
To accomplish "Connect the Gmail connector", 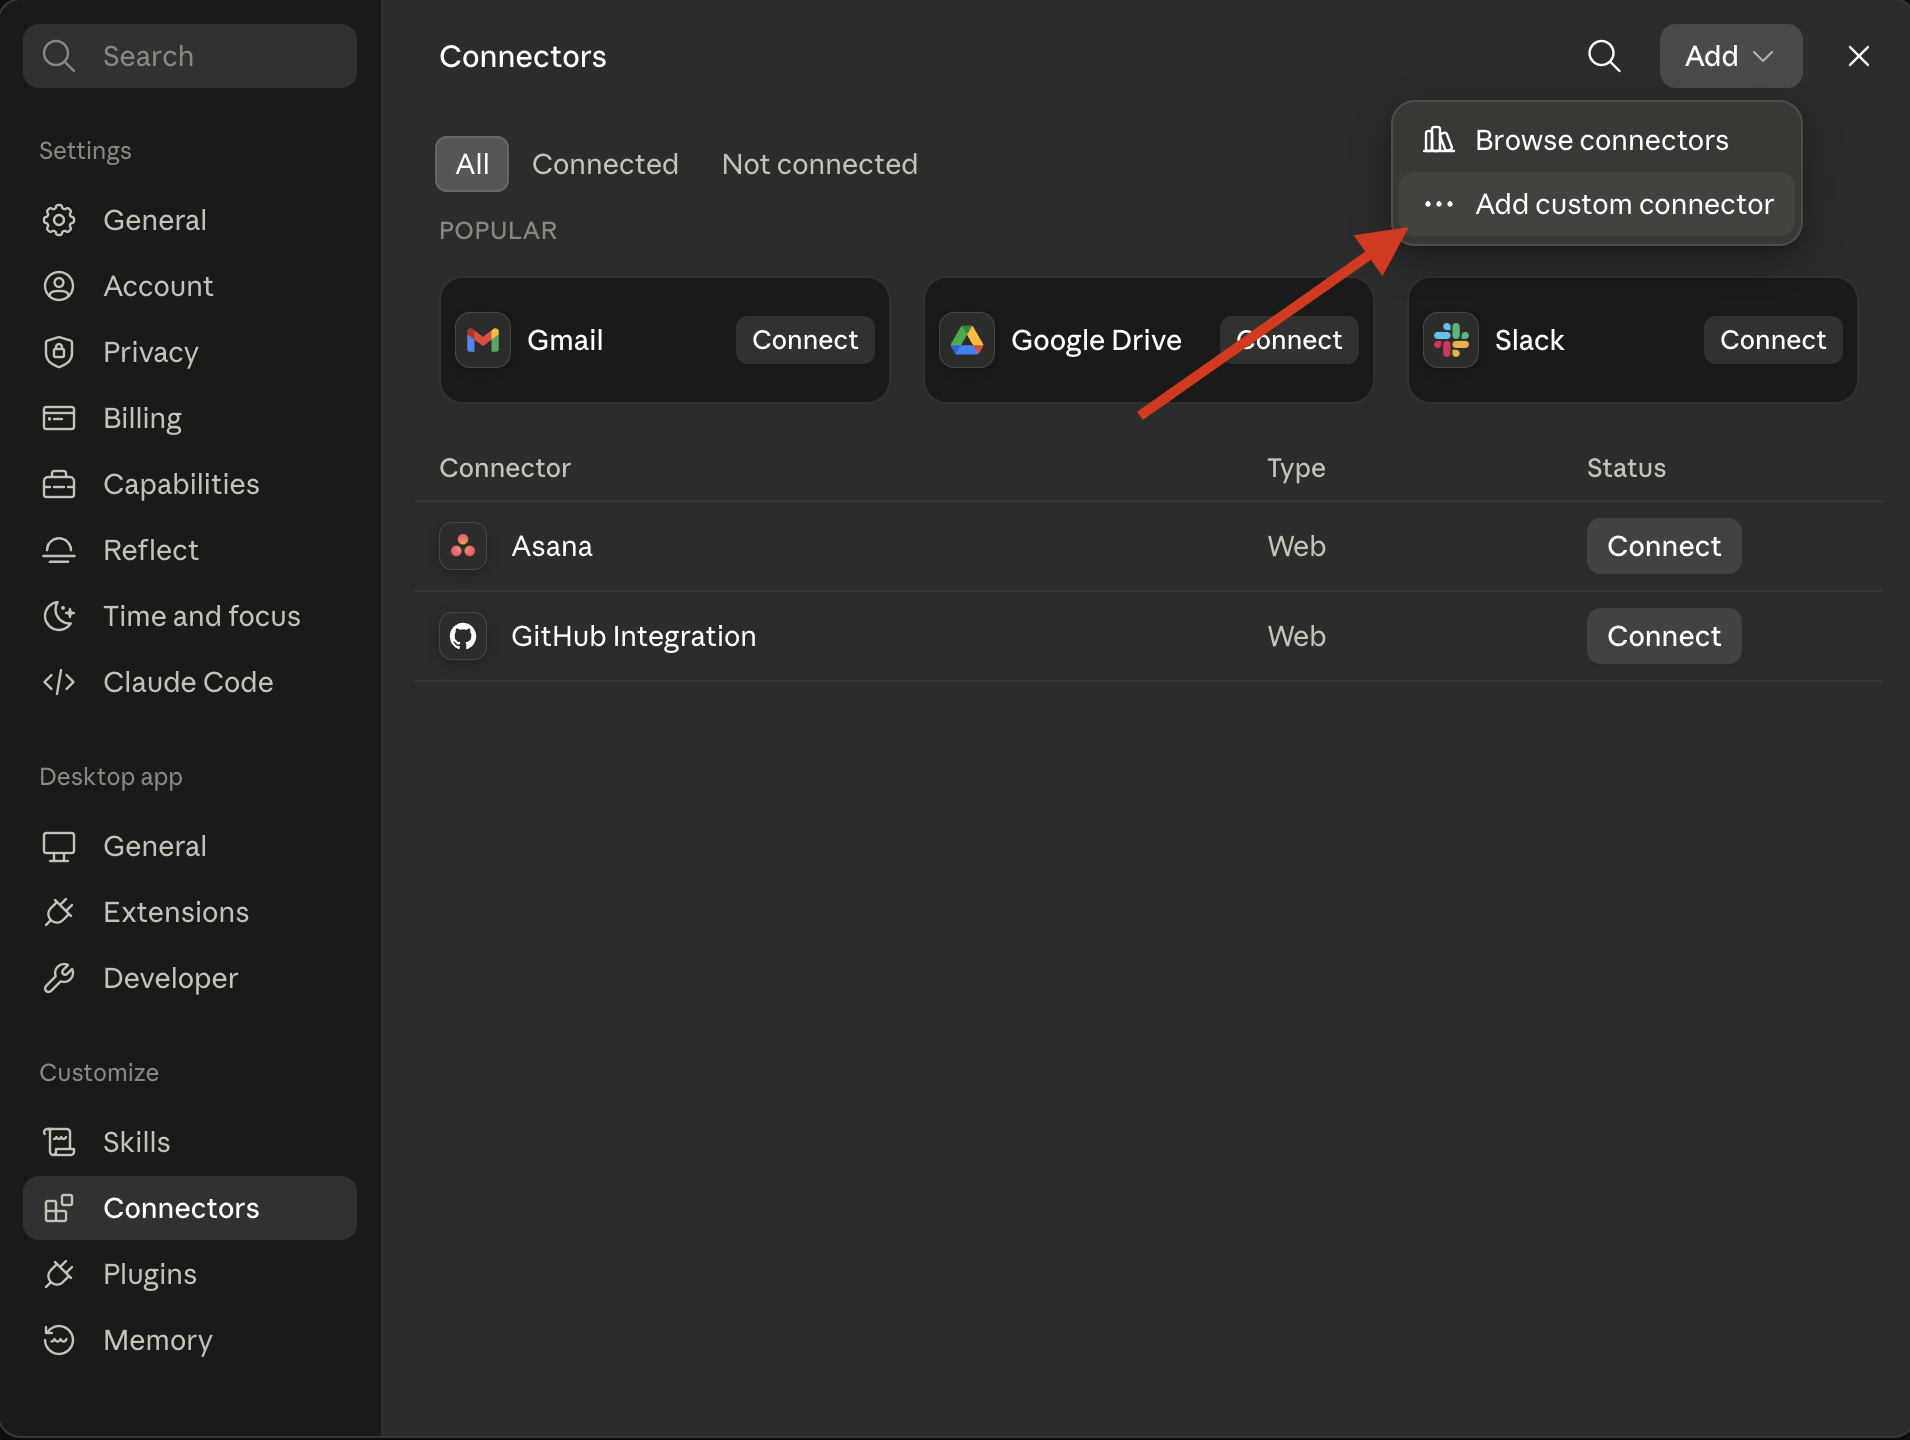I will pyautogui.click(x=805, y=340).
